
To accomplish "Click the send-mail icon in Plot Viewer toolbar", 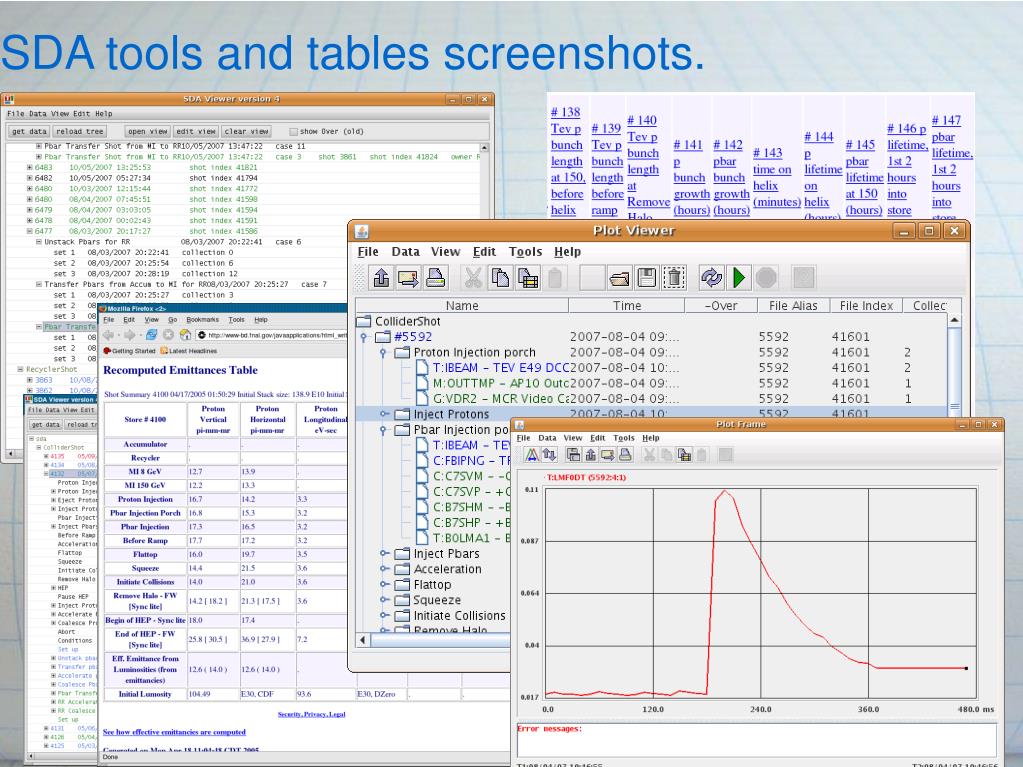I will tap(408, 278).
